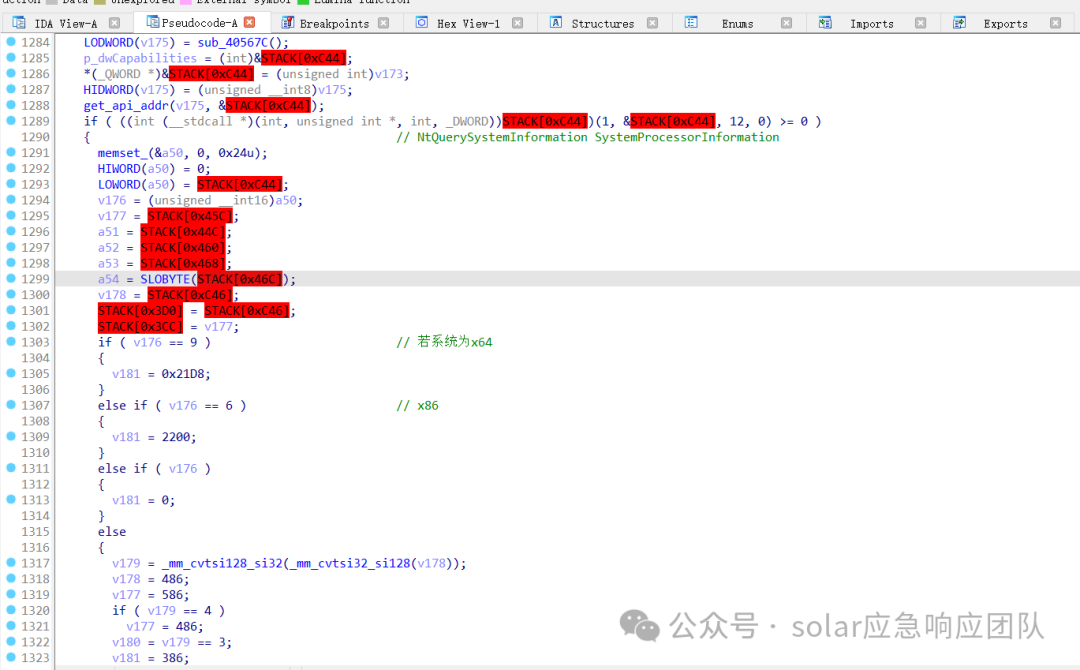This screenshot has height=670, width=1080.
Task: Select the STACK[0x46C] inside SLOBYTE
Action: tap(240, 280)
